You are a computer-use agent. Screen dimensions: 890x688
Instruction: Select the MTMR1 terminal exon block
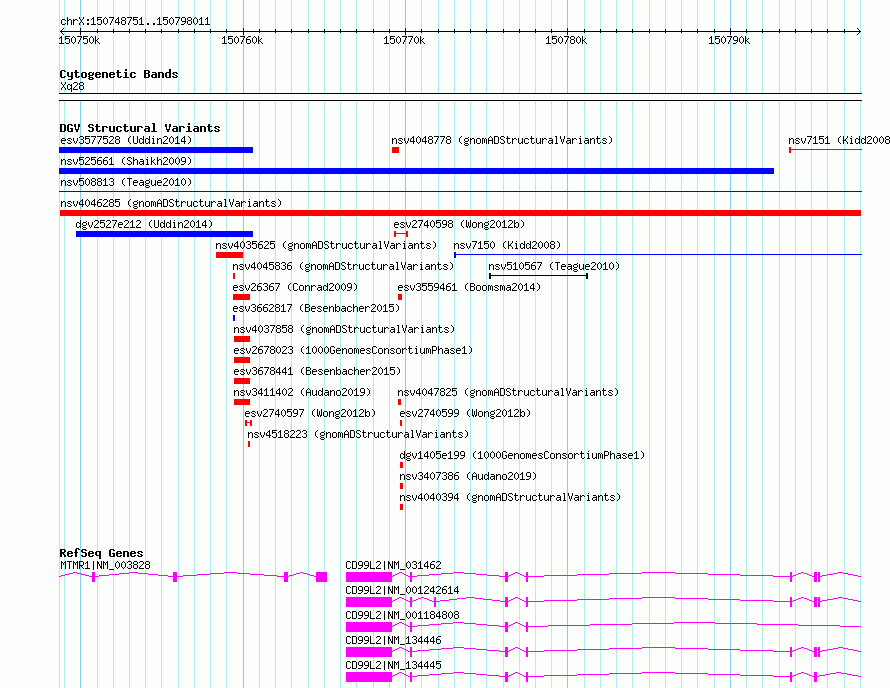[321, 577]
